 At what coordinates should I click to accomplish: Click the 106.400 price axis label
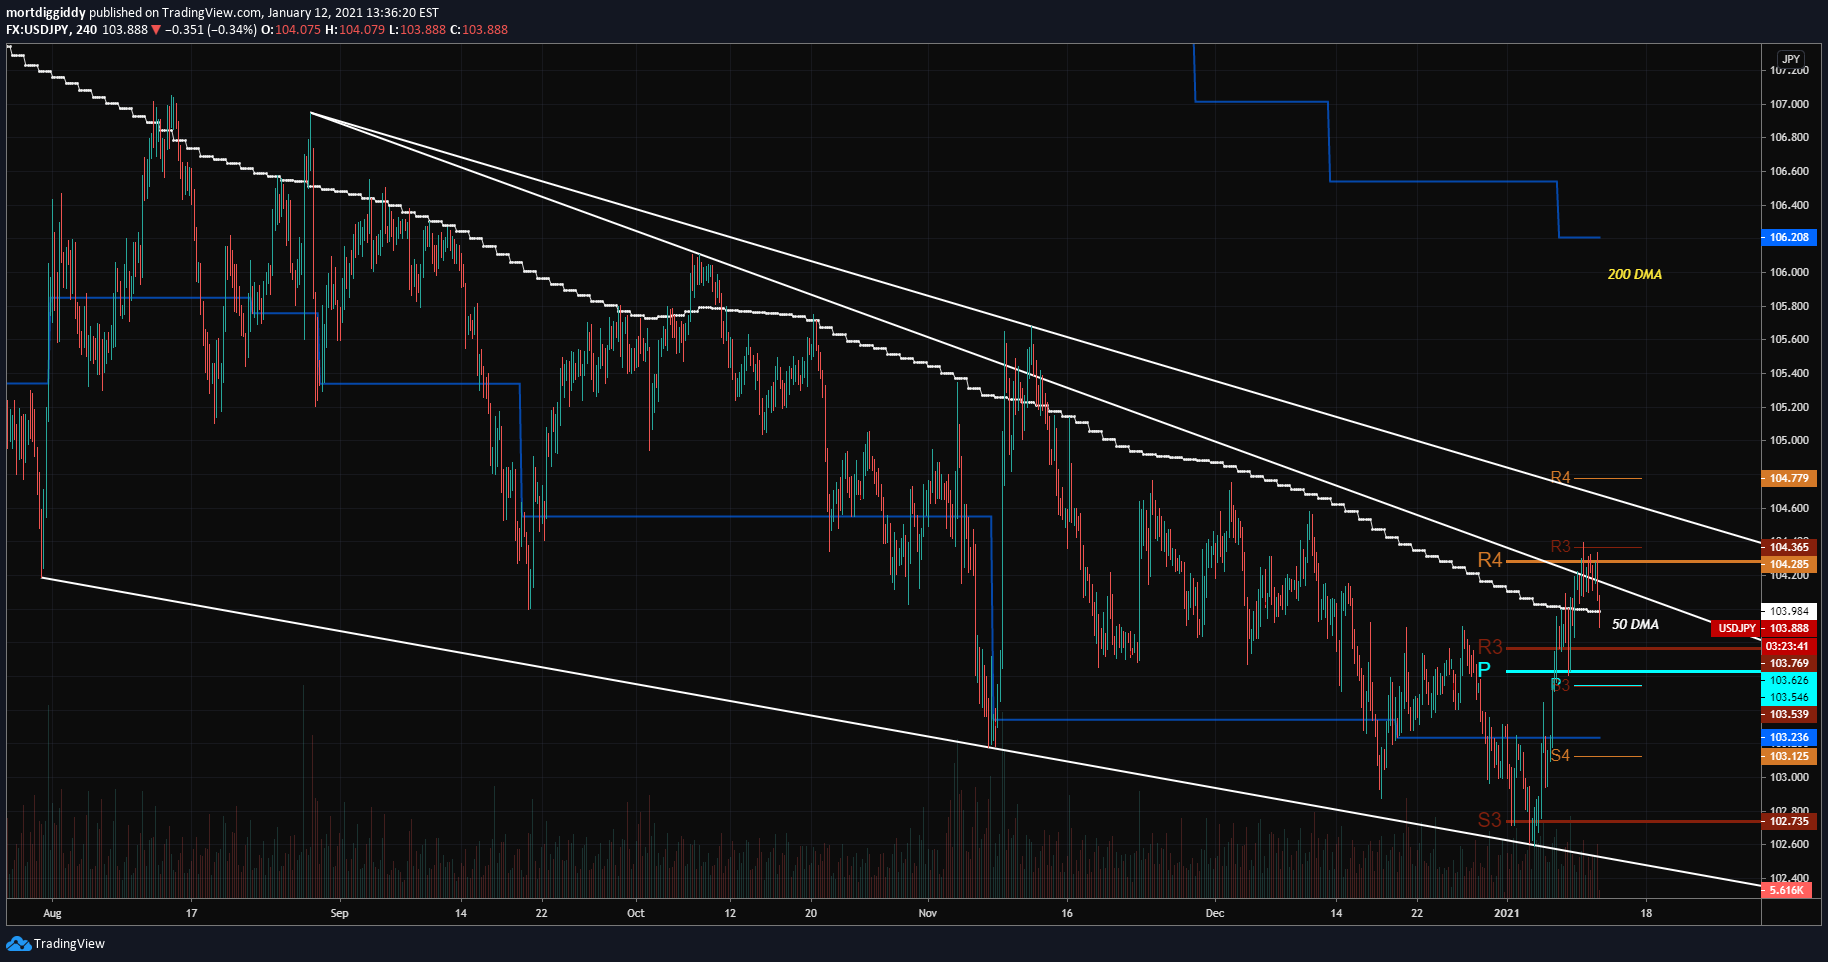[1789, 205]
